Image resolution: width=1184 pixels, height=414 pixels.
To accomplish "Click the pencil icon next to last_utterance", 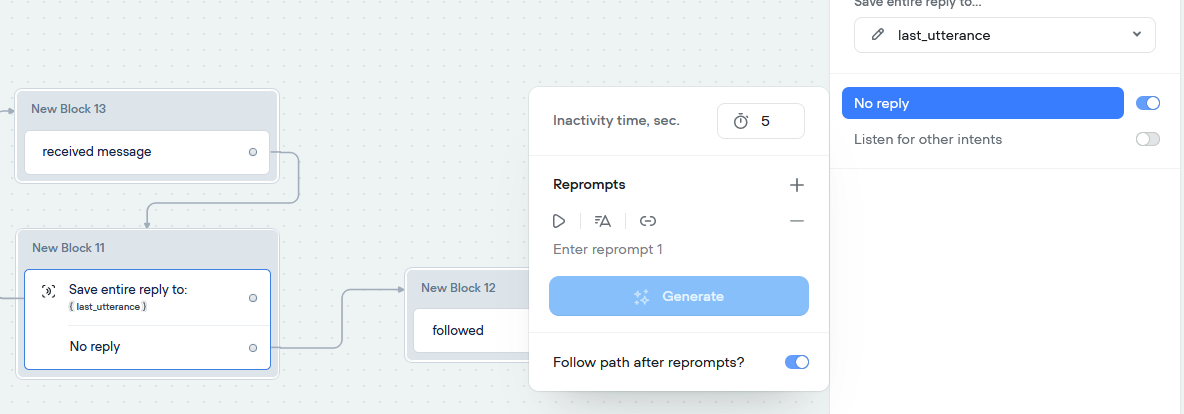I will pos(877,35).
